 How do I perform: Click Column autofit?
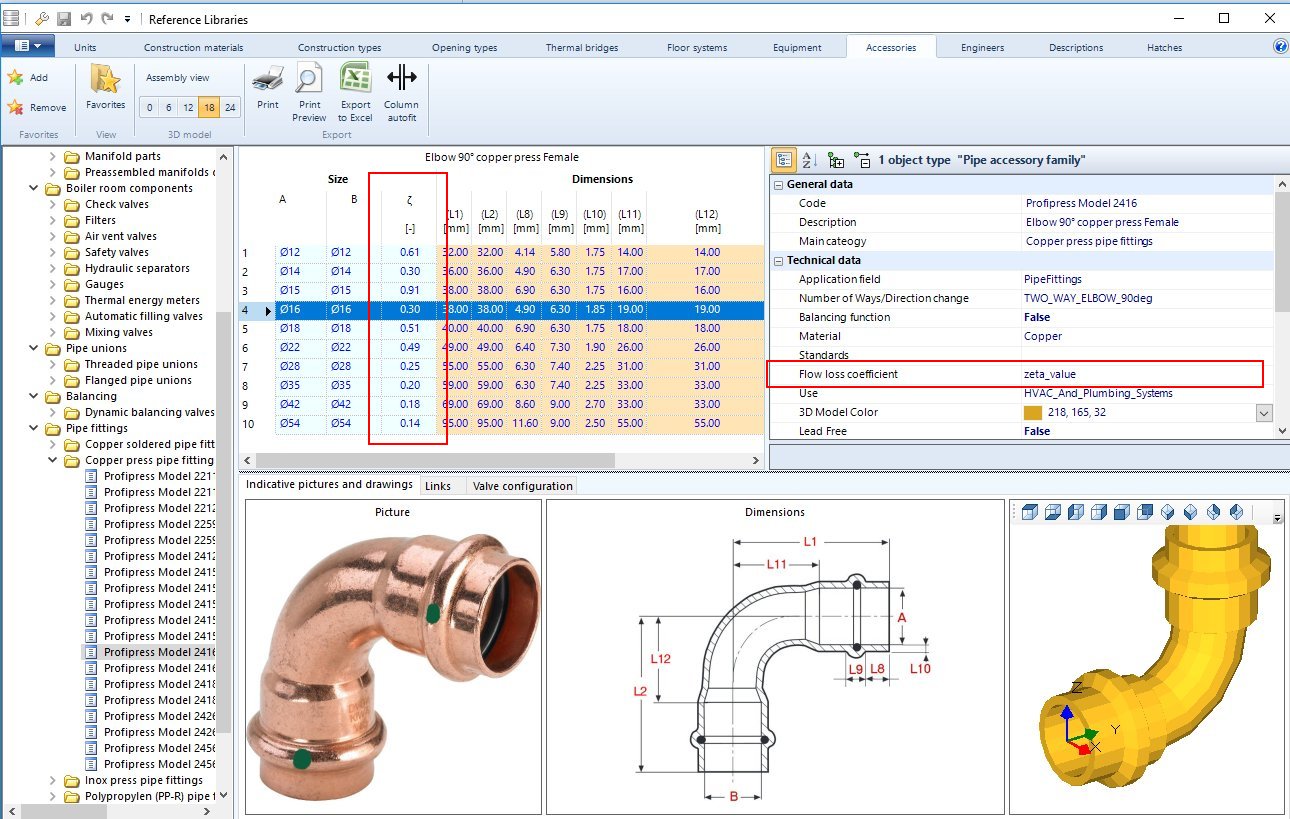click(401, 92)
